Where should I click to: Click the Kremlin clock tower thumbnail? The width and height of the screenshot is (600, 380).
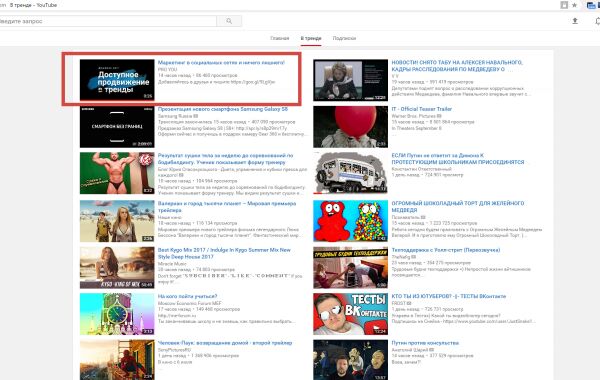pyautogui.click(x=117, y=314)
